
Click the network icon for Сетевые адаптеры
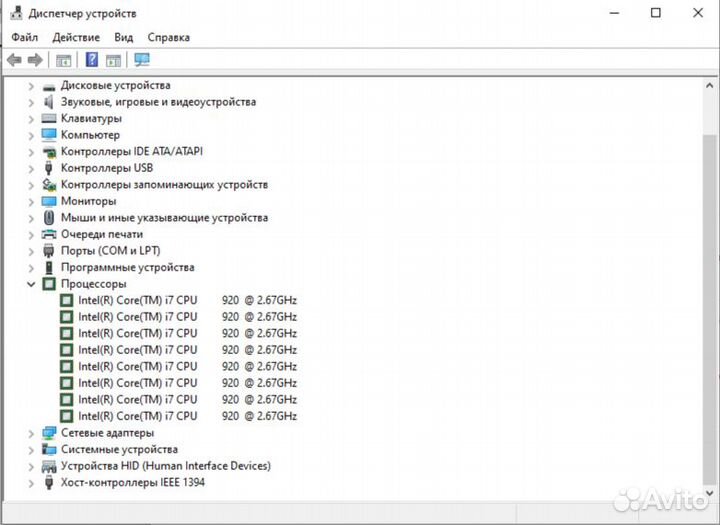point(49,433)
